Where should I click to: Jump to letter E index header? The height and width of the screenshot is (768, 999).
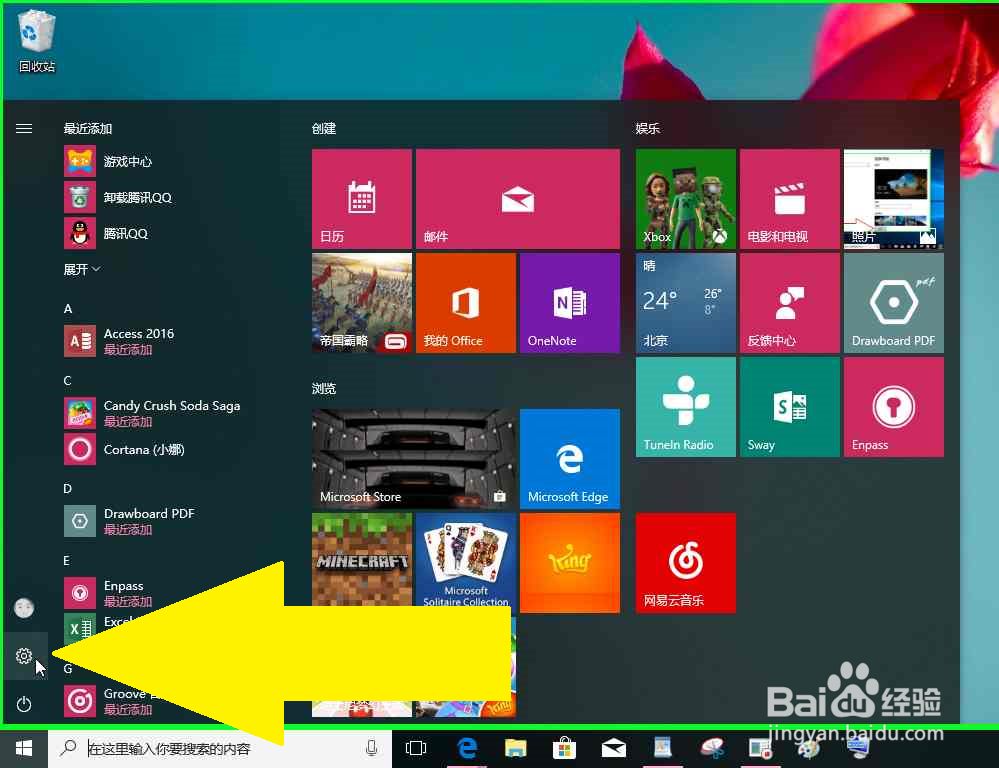(x=66, y=561)
